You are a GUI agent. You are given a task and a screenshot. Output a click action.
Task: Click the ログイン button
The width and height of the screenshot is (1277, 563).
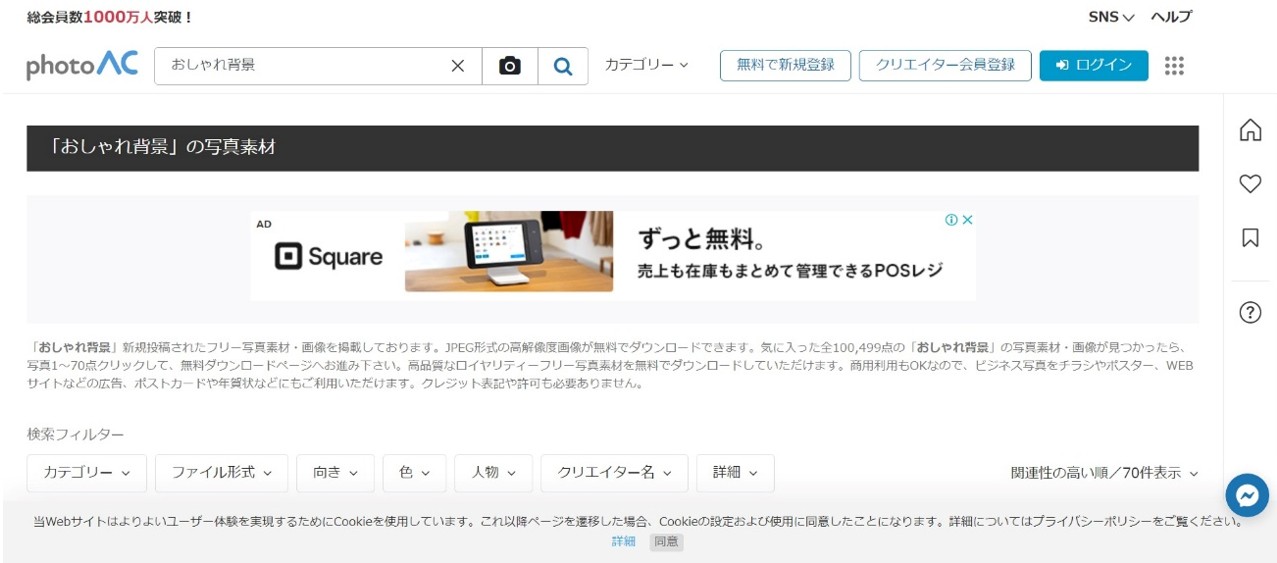click(1093, 65)
